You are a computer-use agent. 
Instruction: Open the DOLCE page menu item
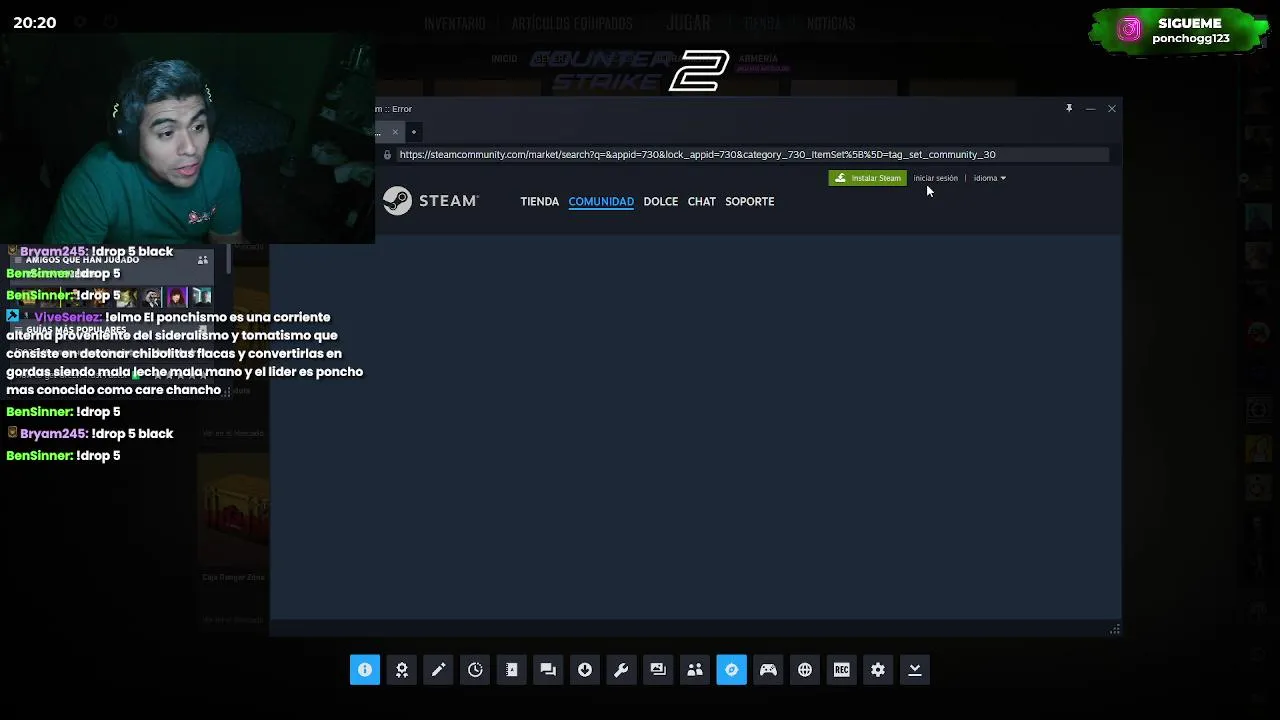tap(661, 201)
